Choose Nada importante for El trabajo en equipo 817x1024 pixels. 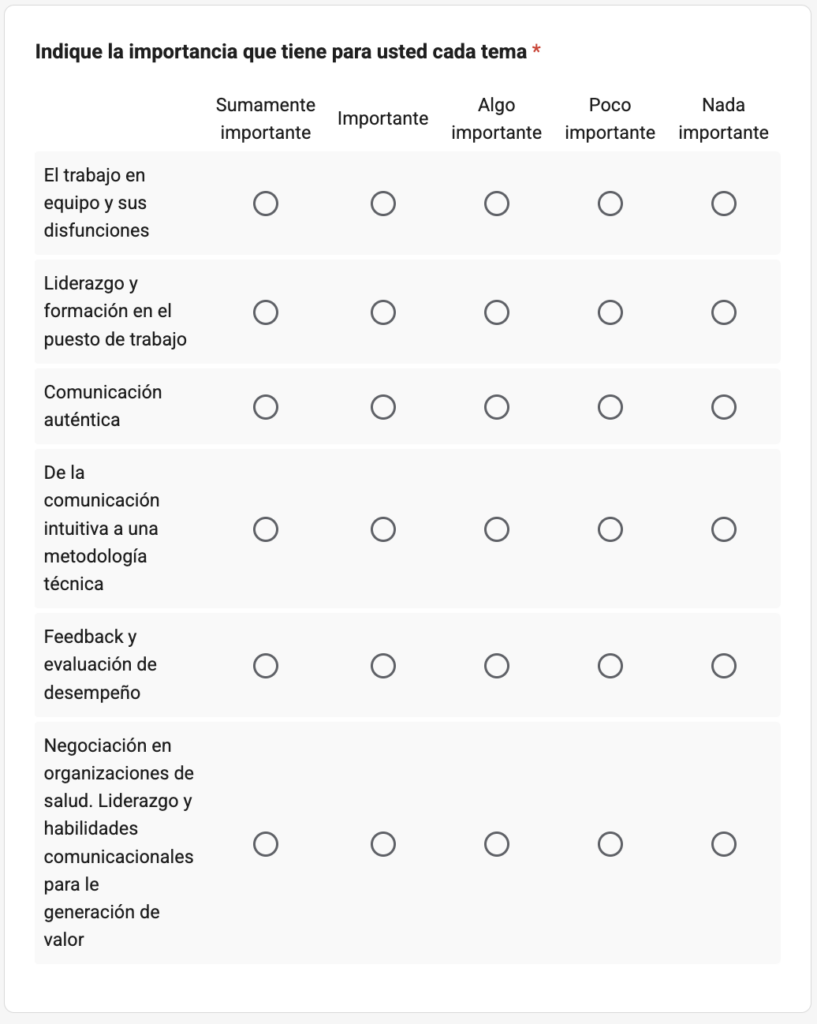pyautogui.click(x=724, y=204)
